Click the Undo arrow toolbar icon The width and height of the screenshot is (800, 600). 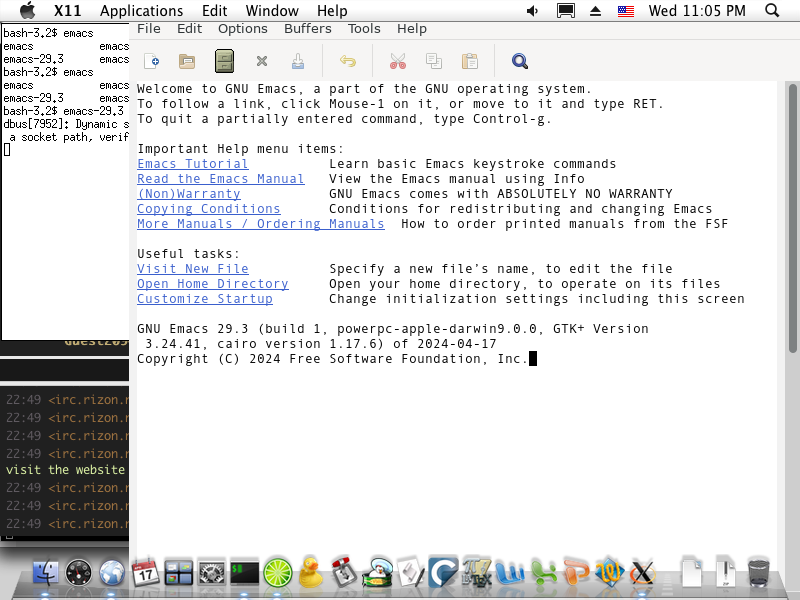(x=348, y=61)
